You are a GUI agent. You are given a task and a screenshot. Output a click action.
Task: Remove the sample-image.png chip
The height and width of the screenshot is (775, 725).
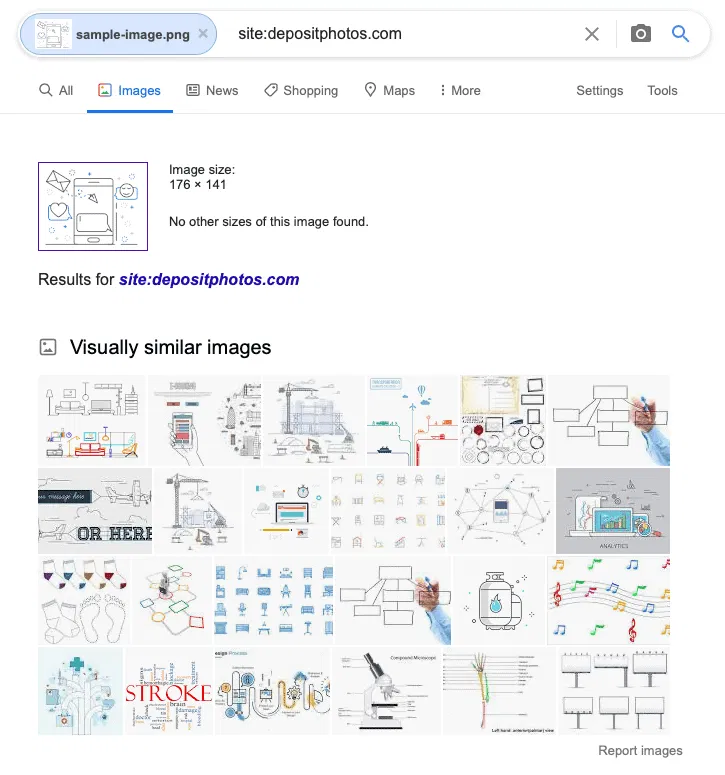[203, 34]
